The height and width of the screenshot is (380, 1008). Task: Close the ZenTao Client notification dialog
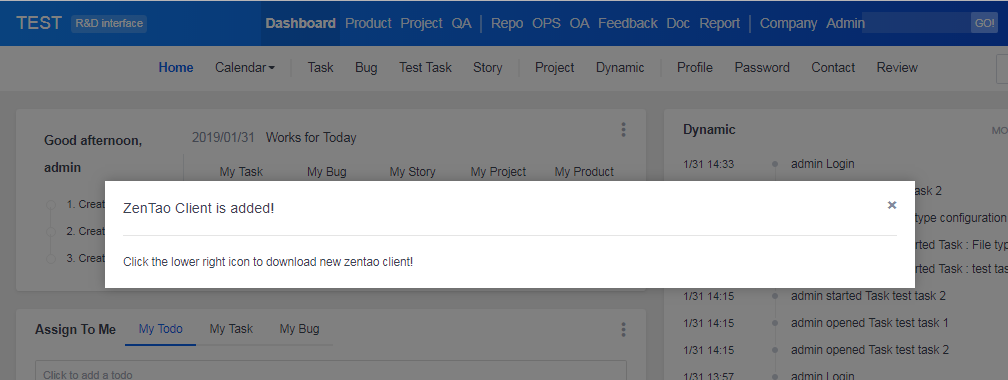click(892, 205)
